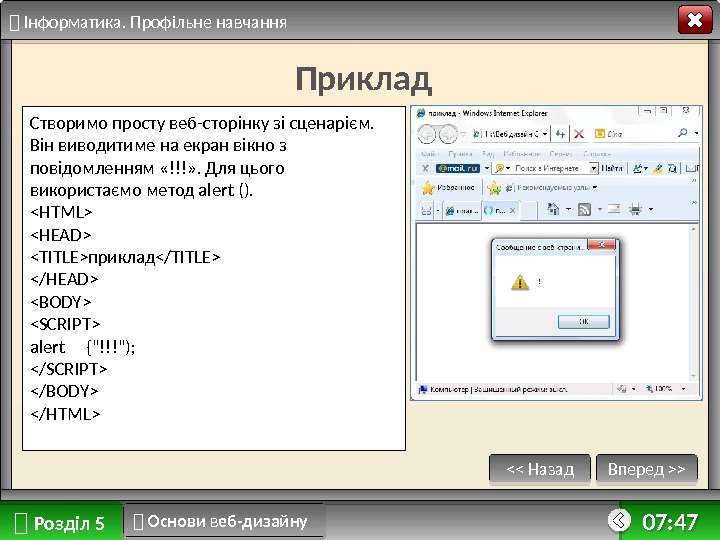
Task: Open the Избранное menu in the menu bar
Action: (521, 154)
